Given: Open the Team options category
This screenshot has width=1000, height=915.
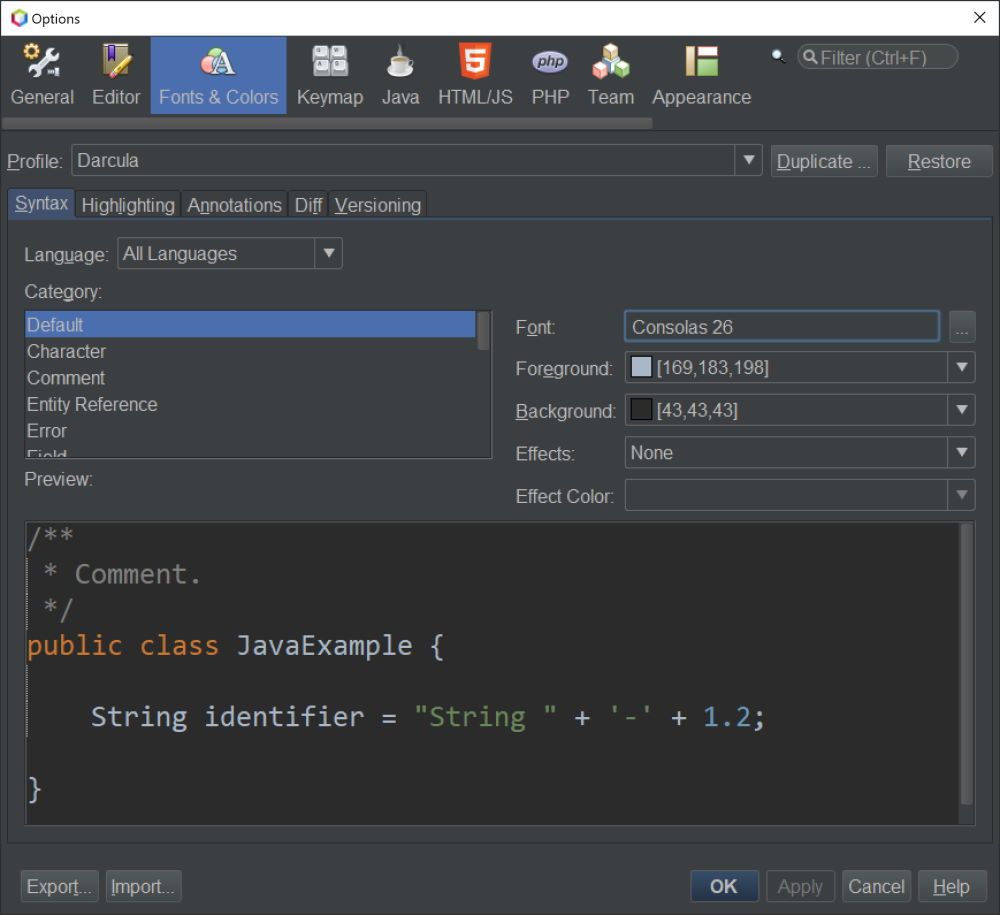Looking at the screenshot, I should click(x=610, y=75).
